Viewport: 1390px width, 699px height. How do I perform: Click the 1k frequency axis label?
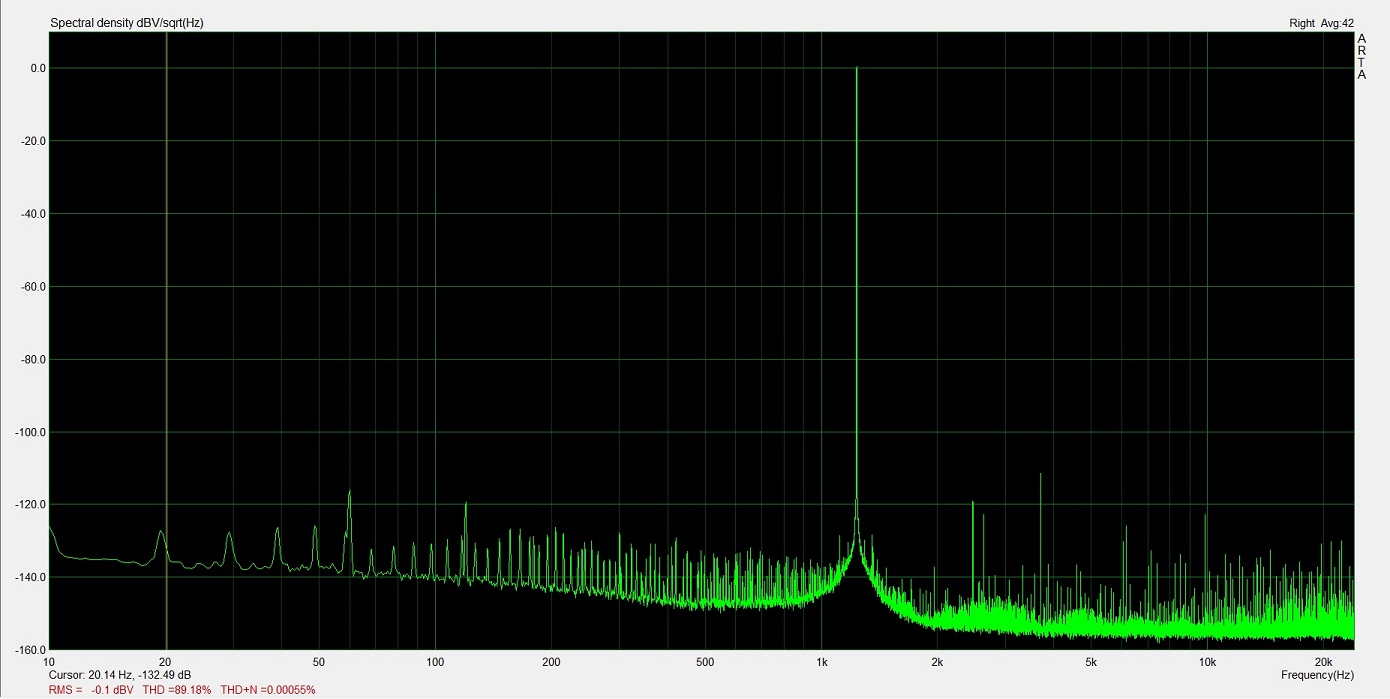821,662
